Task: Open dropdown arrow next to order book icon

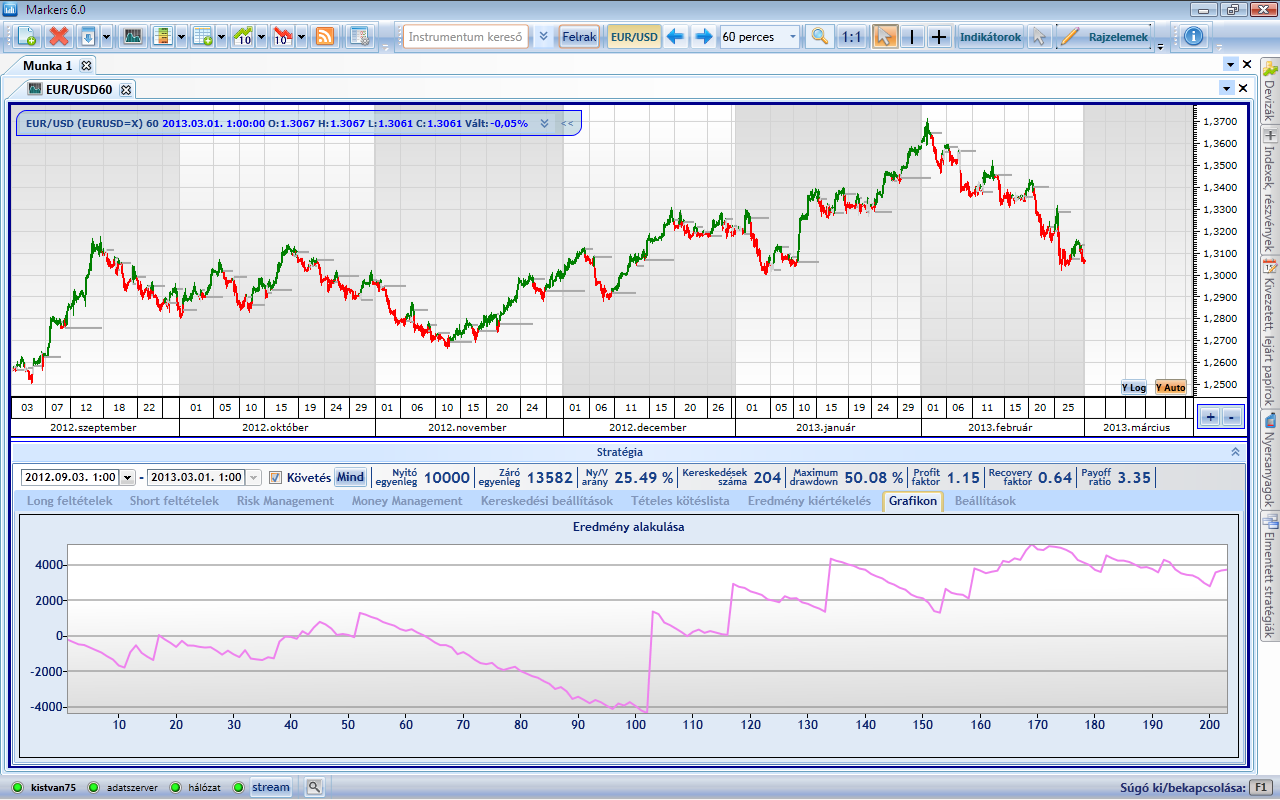Action: [181, 37]
